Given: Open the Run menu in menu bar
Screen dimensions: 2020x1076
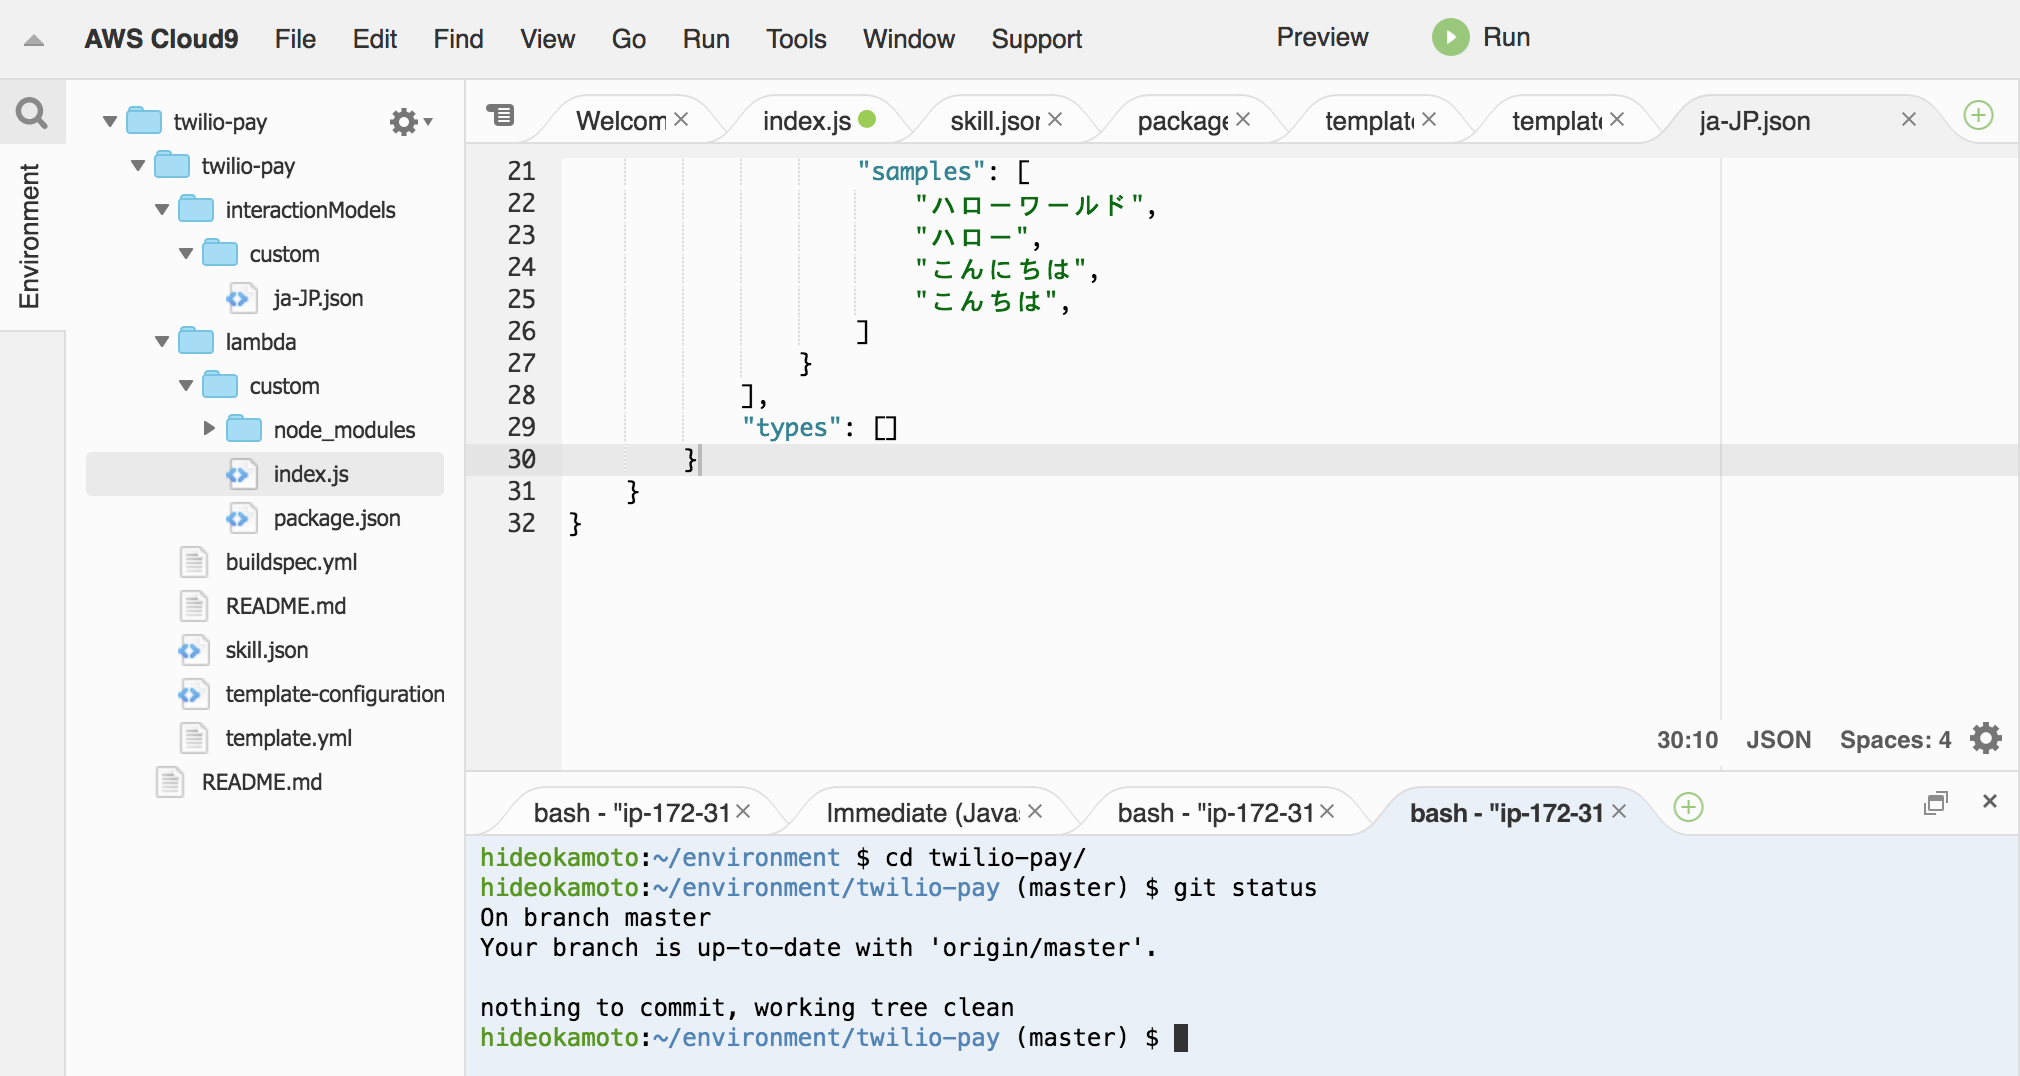Looking at the screenshot, I should (x=706, y=39).
